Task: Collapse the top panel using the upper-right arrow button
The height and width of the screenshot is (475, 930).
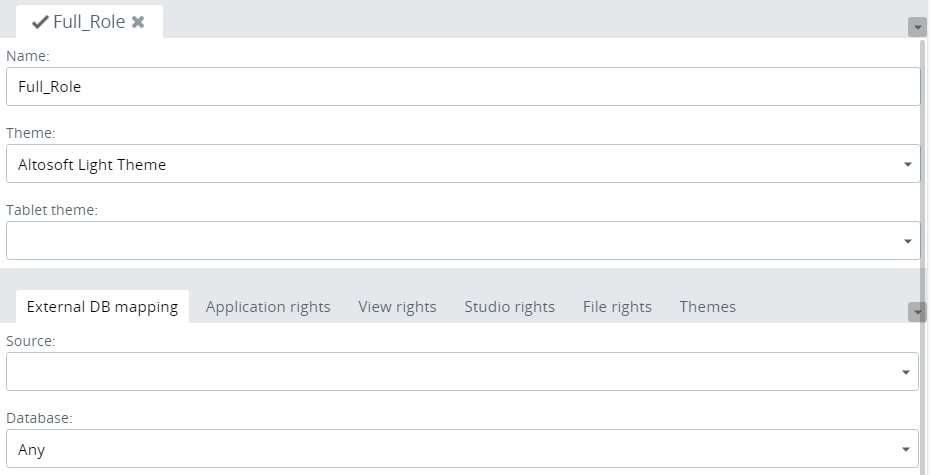Action: [x=917, y=27]
